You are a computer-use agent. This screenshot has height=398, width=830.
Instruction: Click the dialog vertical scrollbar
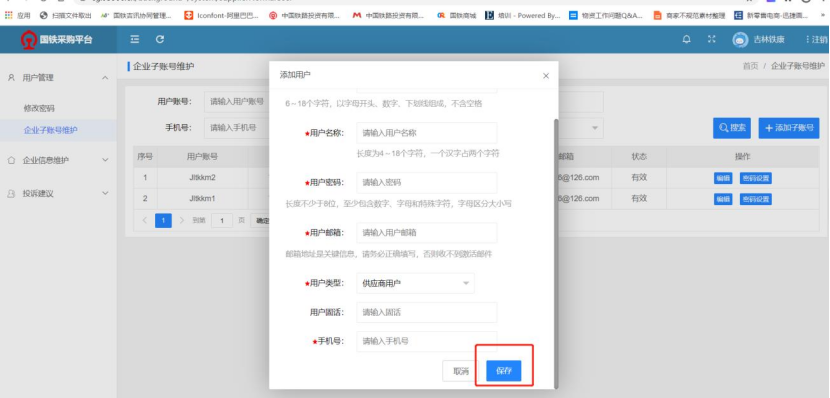(555, 253)
